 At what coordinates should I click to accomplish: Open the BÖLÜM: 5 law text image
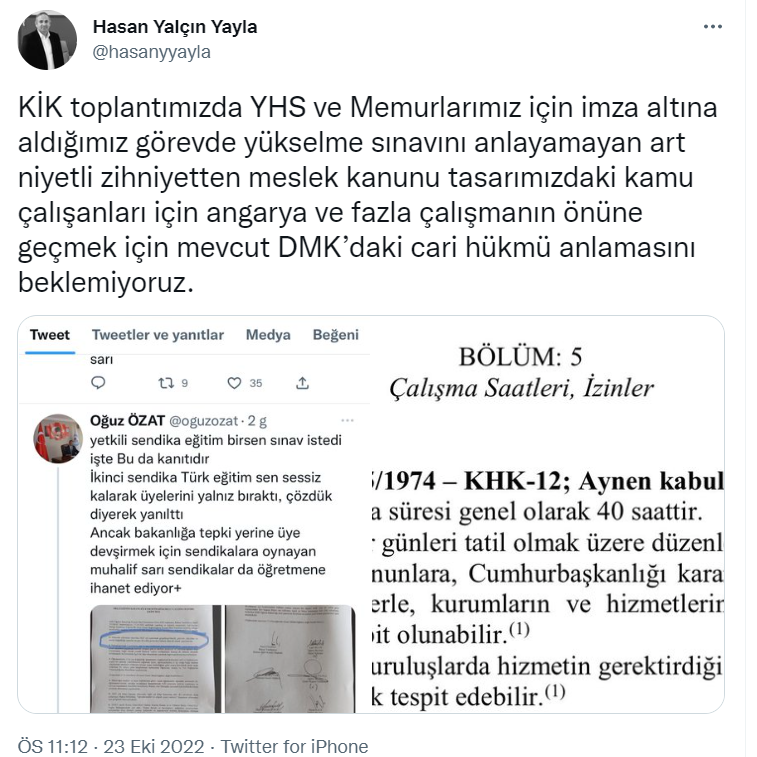[x=547, y=515]
